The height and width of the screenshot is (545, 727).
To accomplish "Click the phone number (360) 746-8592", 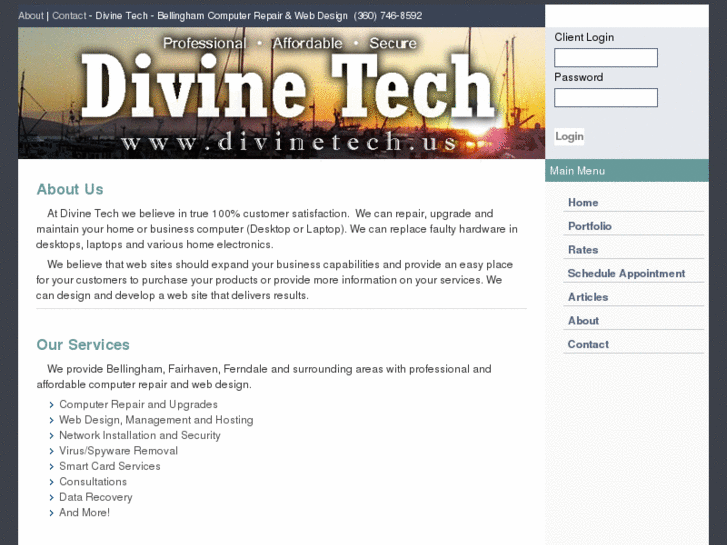I will click(x=388, y=16).
